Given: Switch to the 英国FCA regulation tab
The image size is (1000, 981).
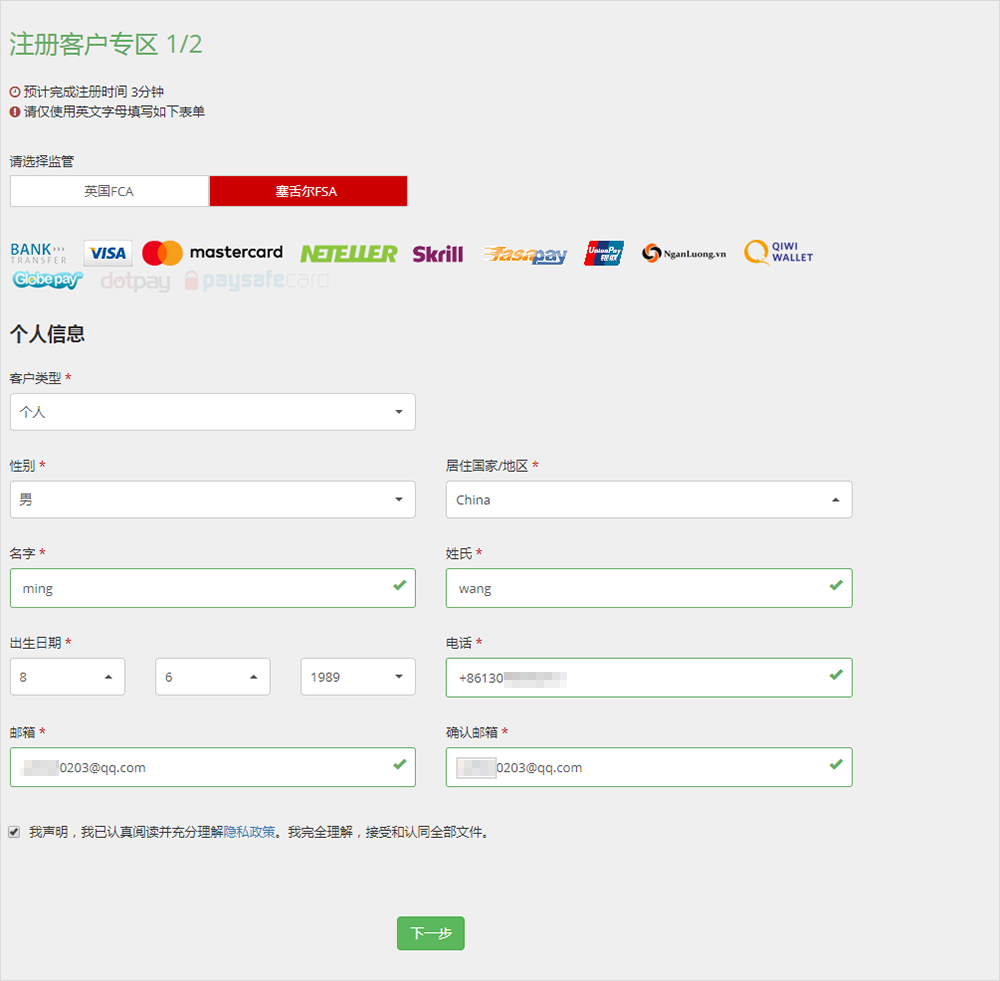Looking at the screenshot, I should [108, 190].
